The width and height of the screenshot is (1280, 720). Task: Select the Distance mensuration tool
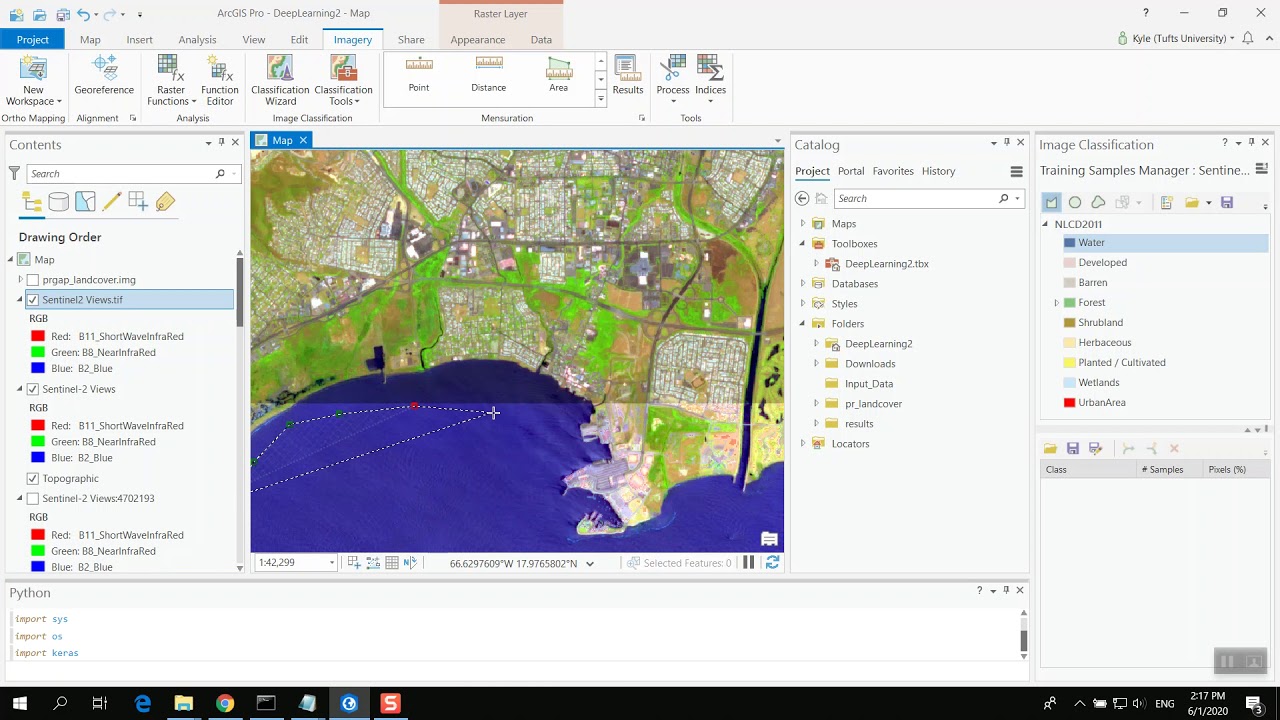pos(489,75)
